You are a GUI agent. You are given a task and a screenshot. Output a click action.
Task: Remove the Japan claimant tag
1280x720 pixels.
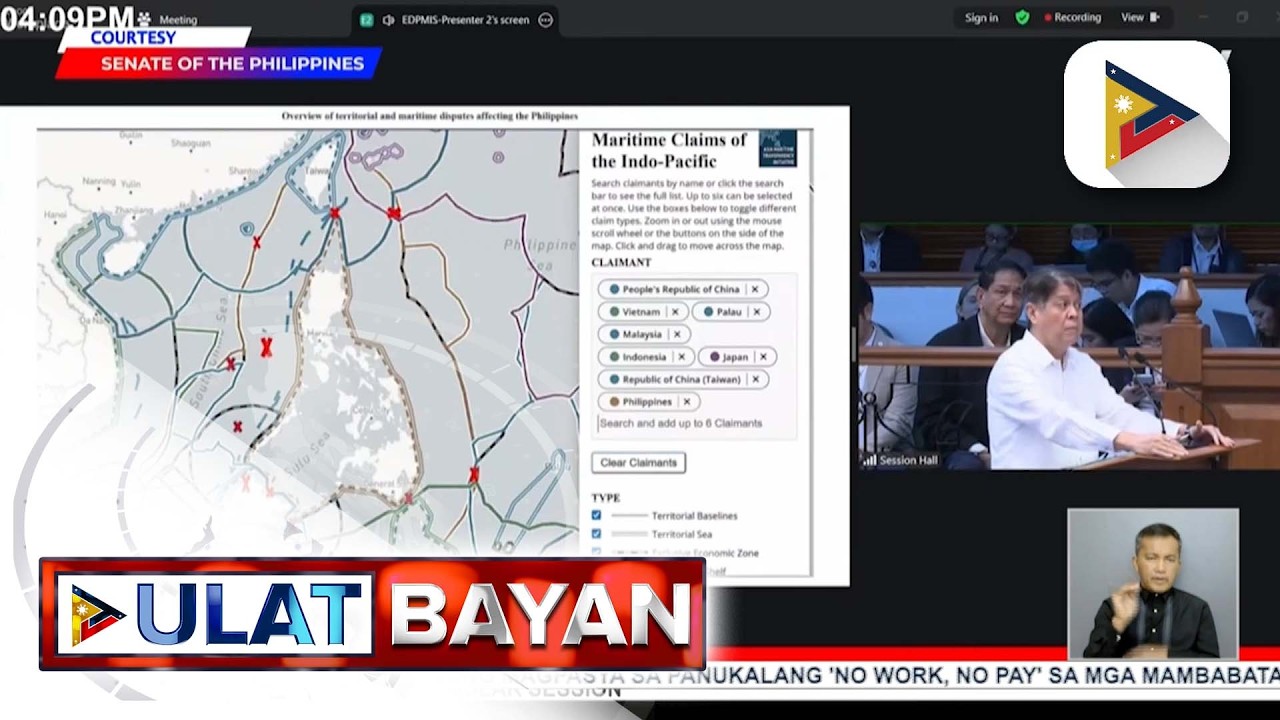click(x=763, y=357)
